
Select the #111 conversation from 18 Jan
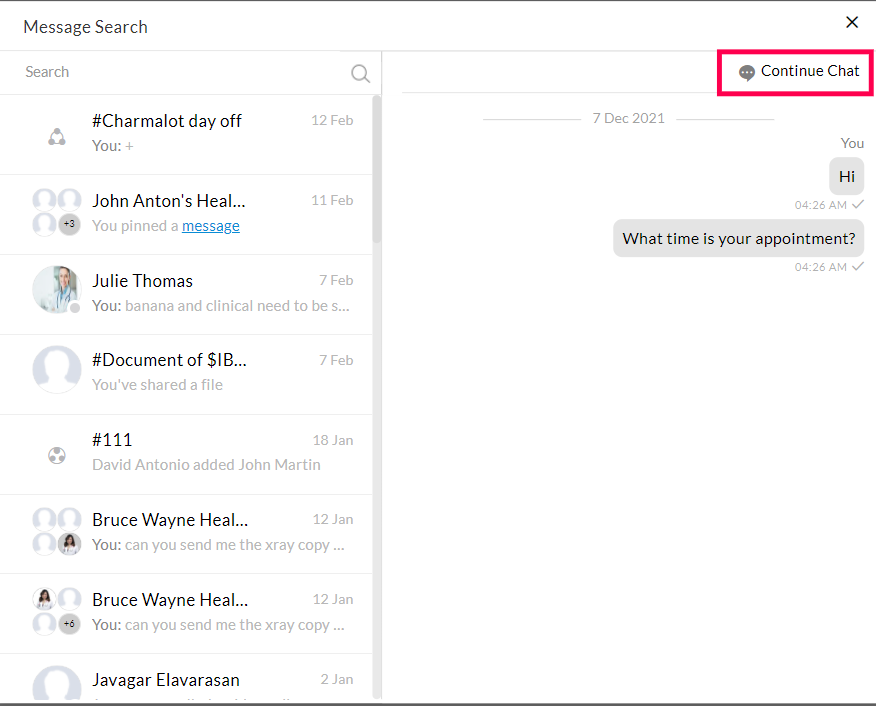click(200, 452)
